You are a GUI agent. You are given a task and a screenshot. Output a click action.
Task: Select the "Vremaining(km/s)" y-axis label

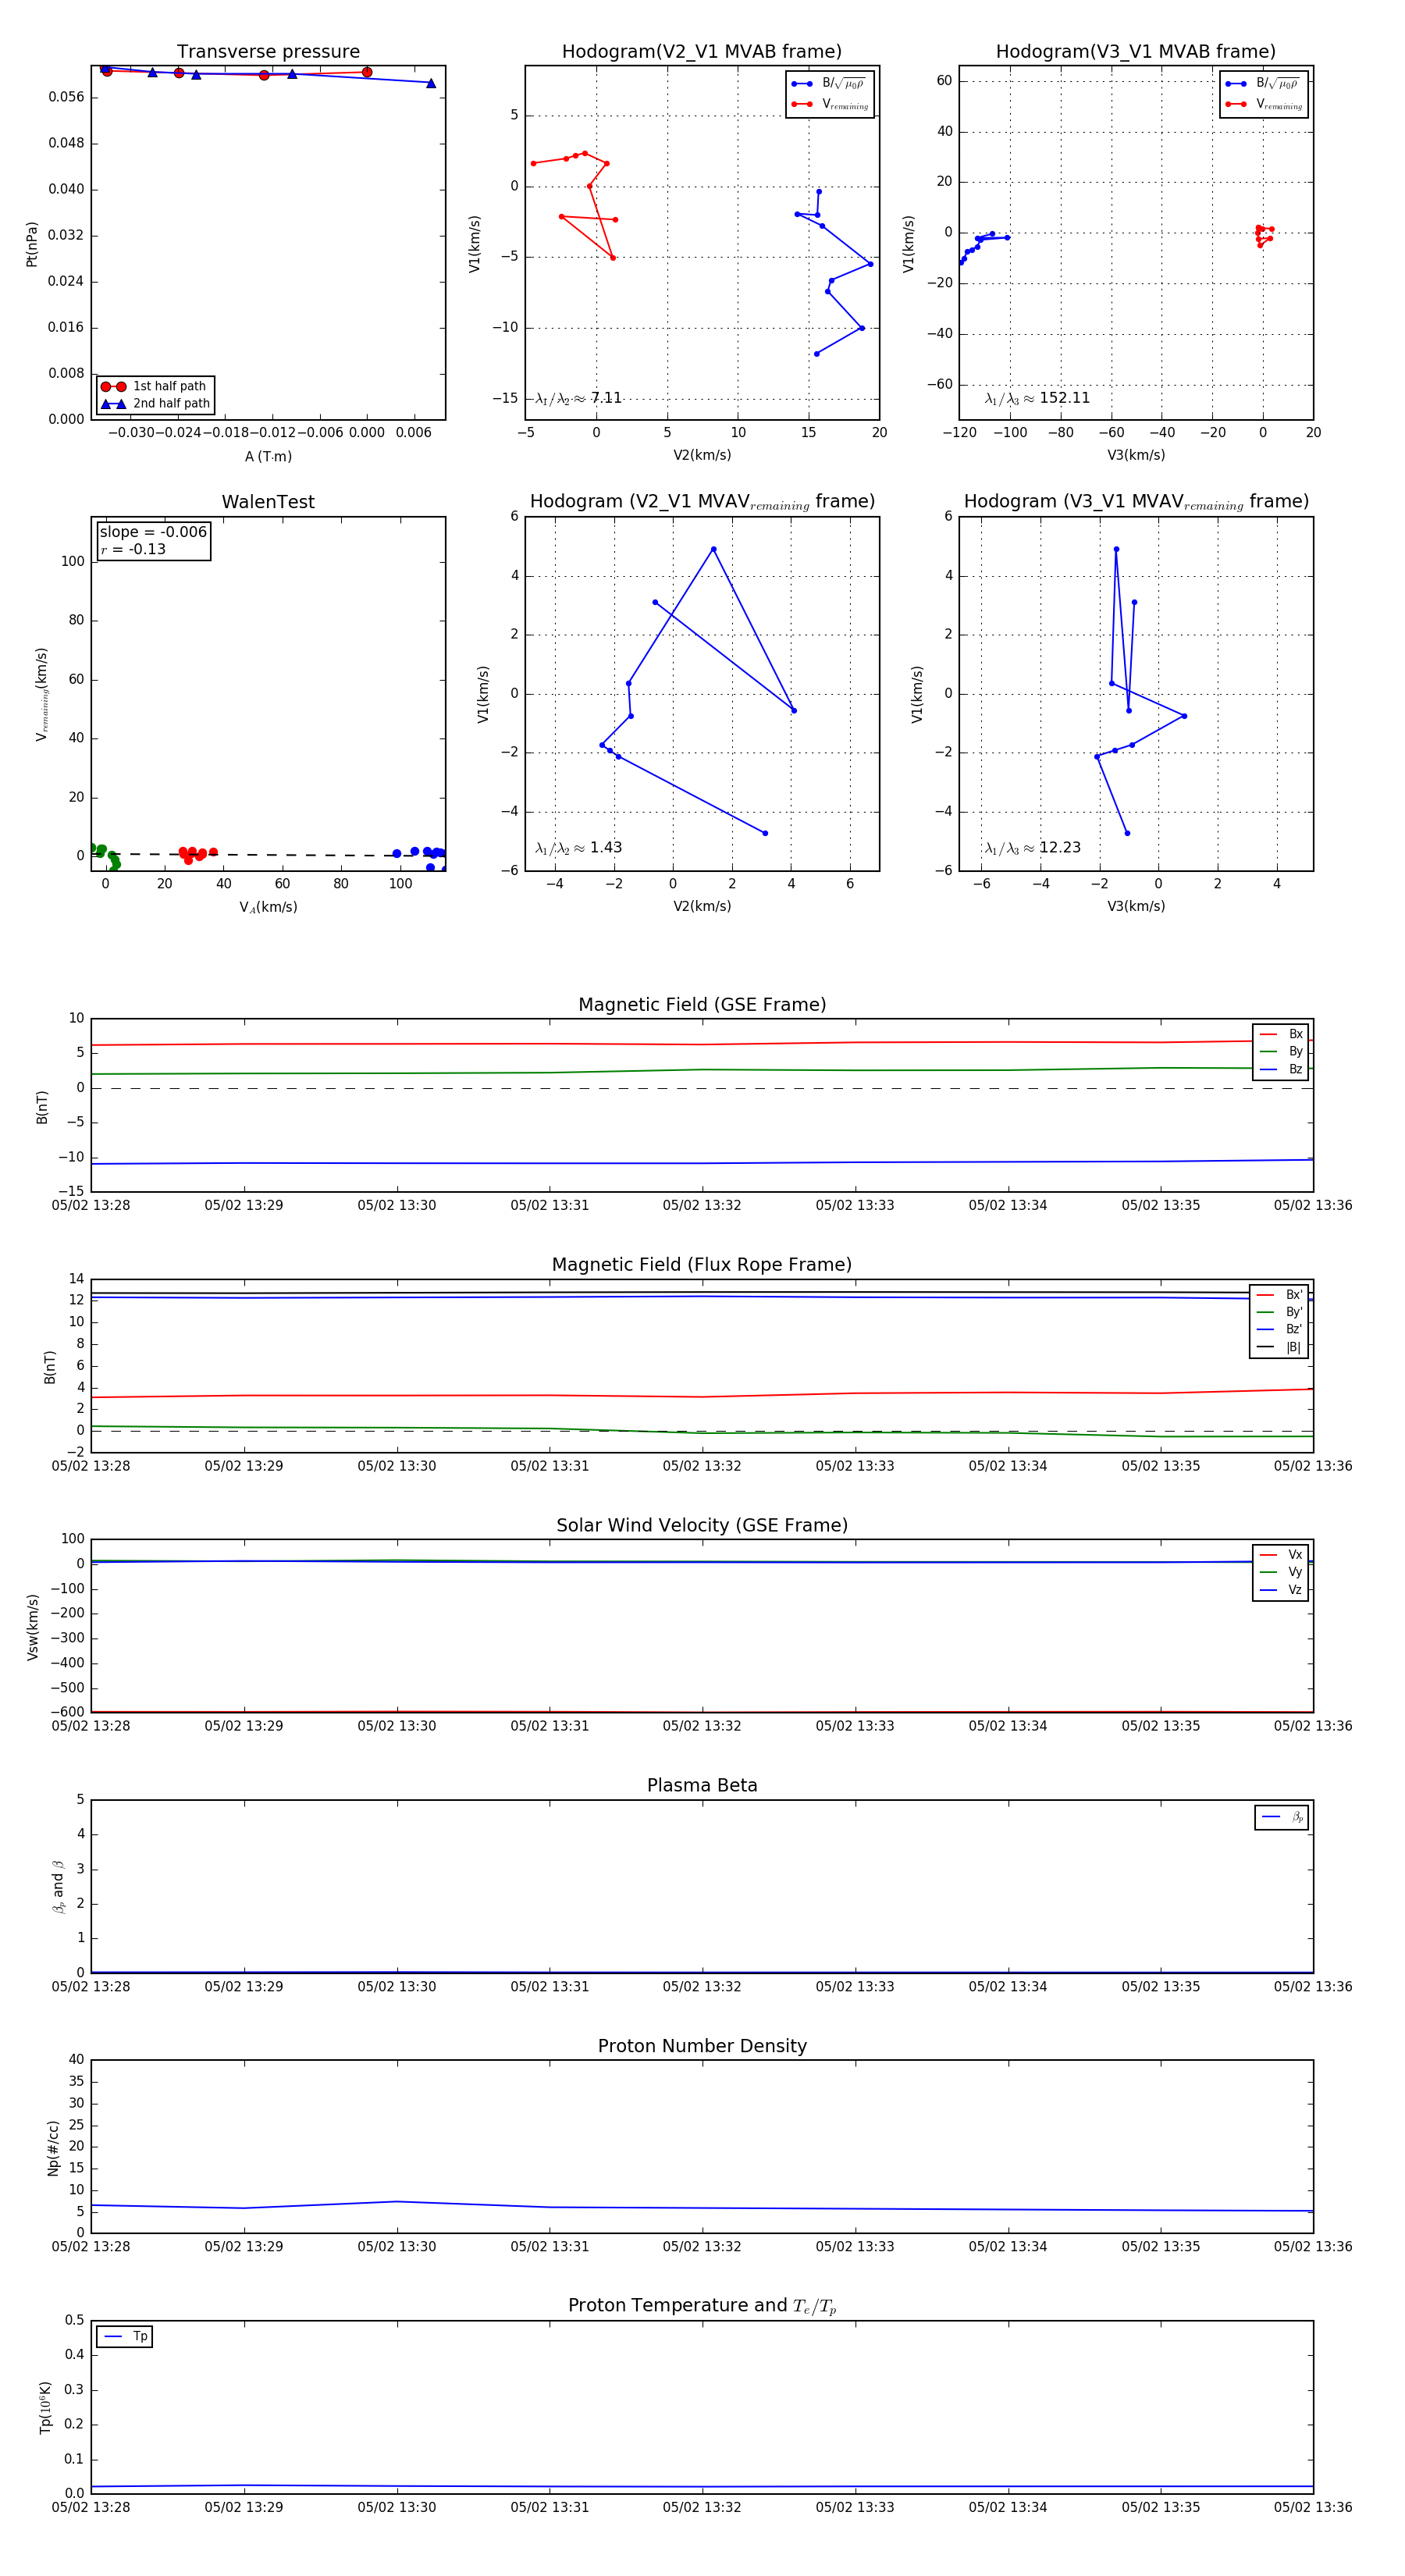(x=42, y=694)
